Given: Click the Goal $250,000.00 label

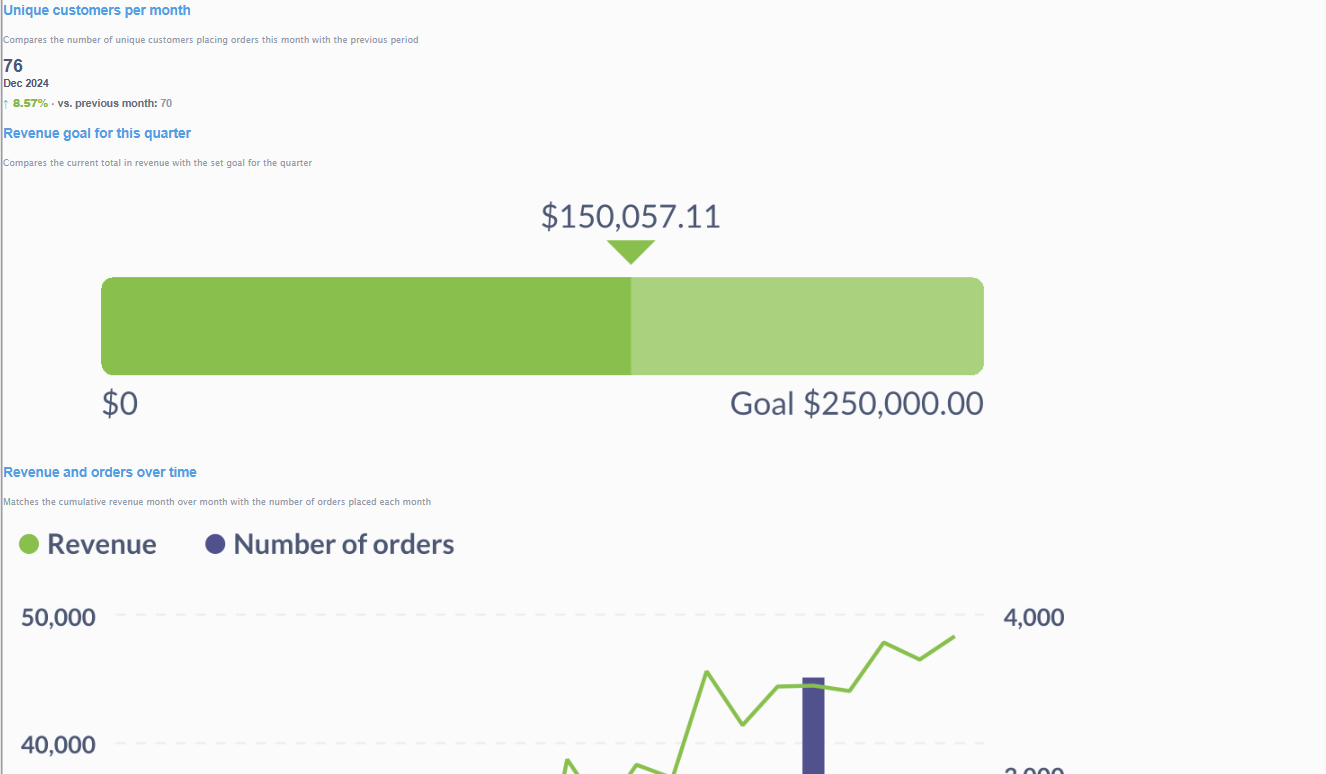Looking at the screenshot, I should 857,404.
